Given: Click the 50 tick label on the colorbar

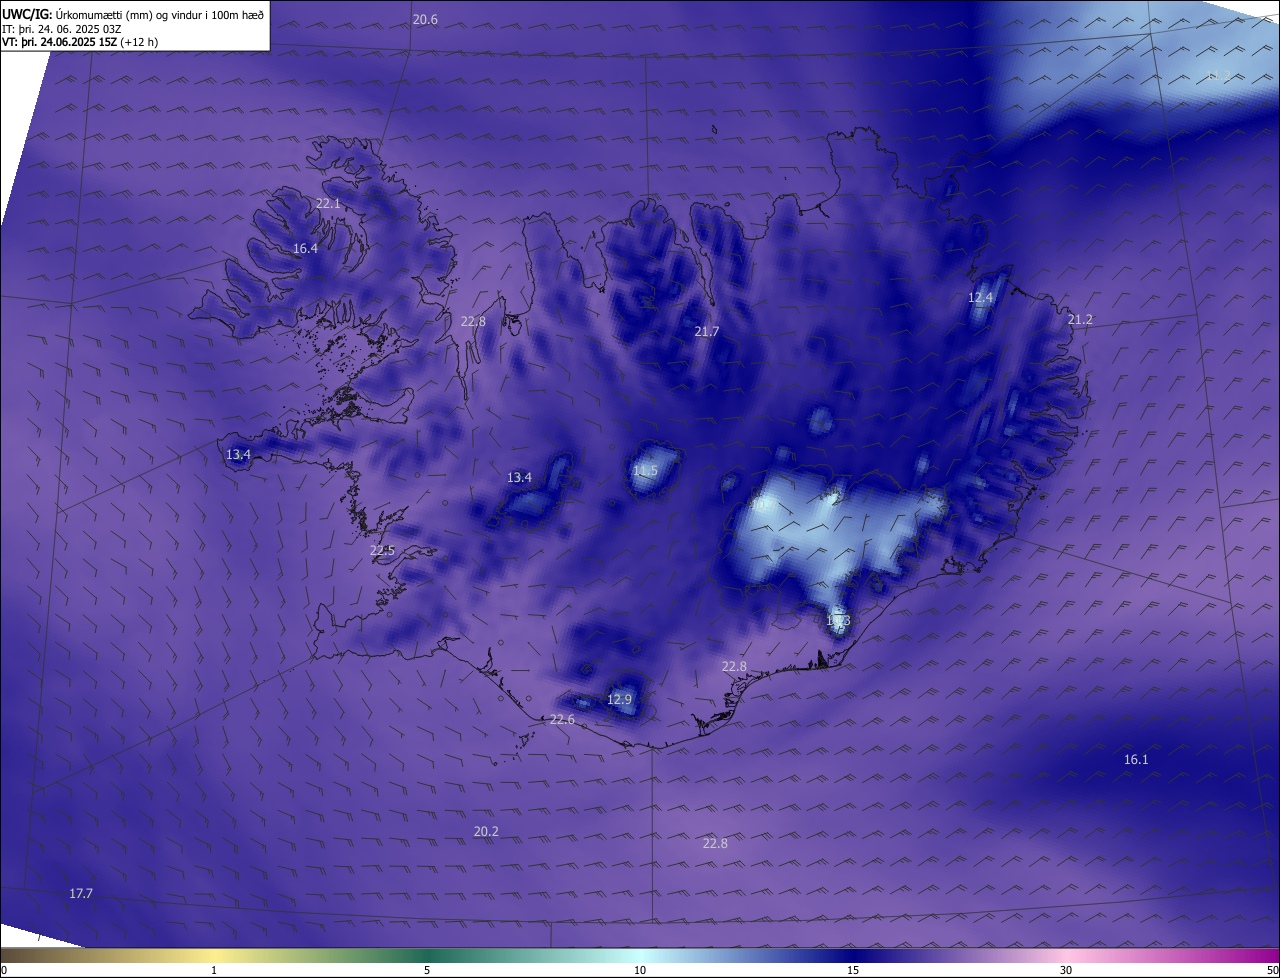Looking at the screenshot, I should (x=1272, y=971).
